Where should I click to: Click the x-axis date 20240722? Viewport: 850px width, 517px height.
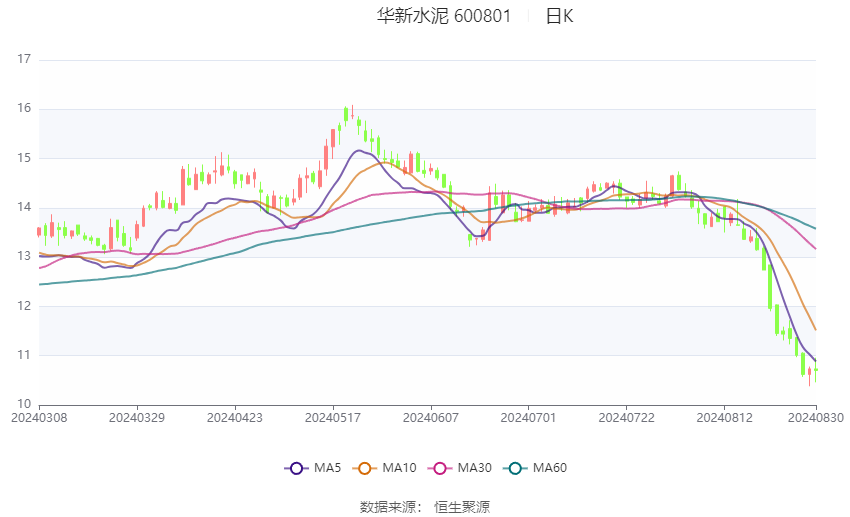627,418
